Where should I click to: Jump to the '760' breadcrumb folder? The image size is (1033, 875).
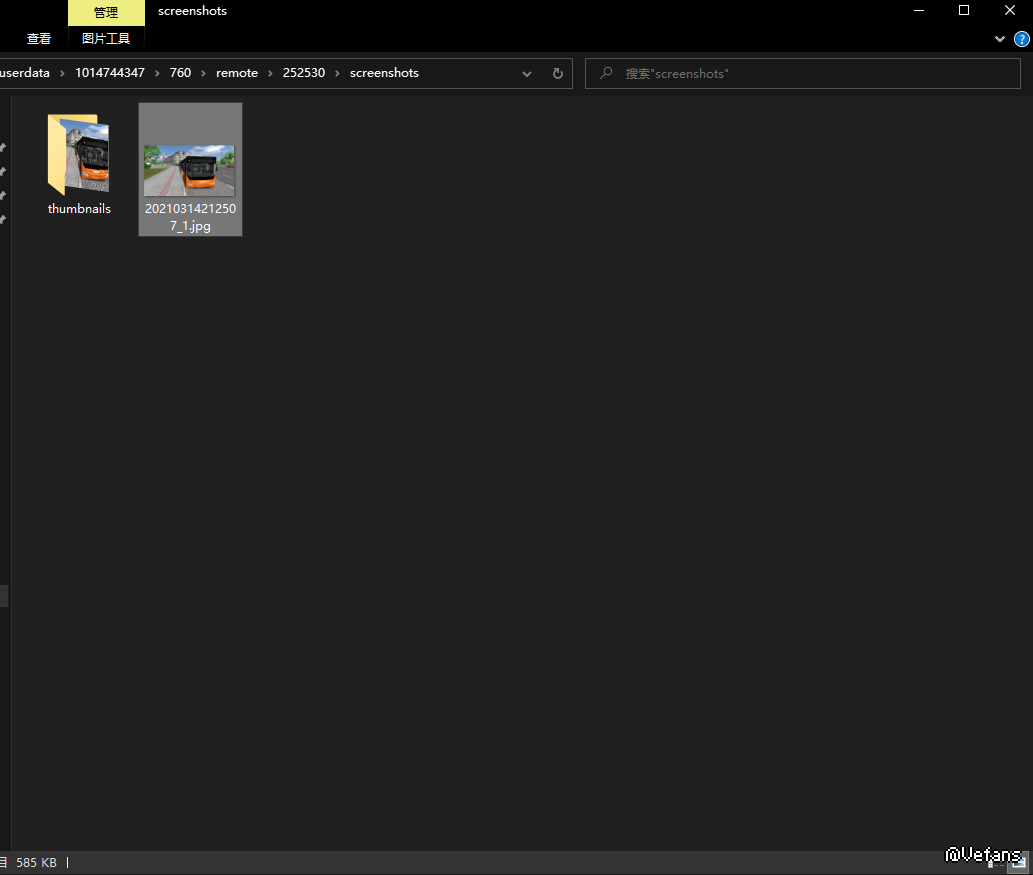180,74
